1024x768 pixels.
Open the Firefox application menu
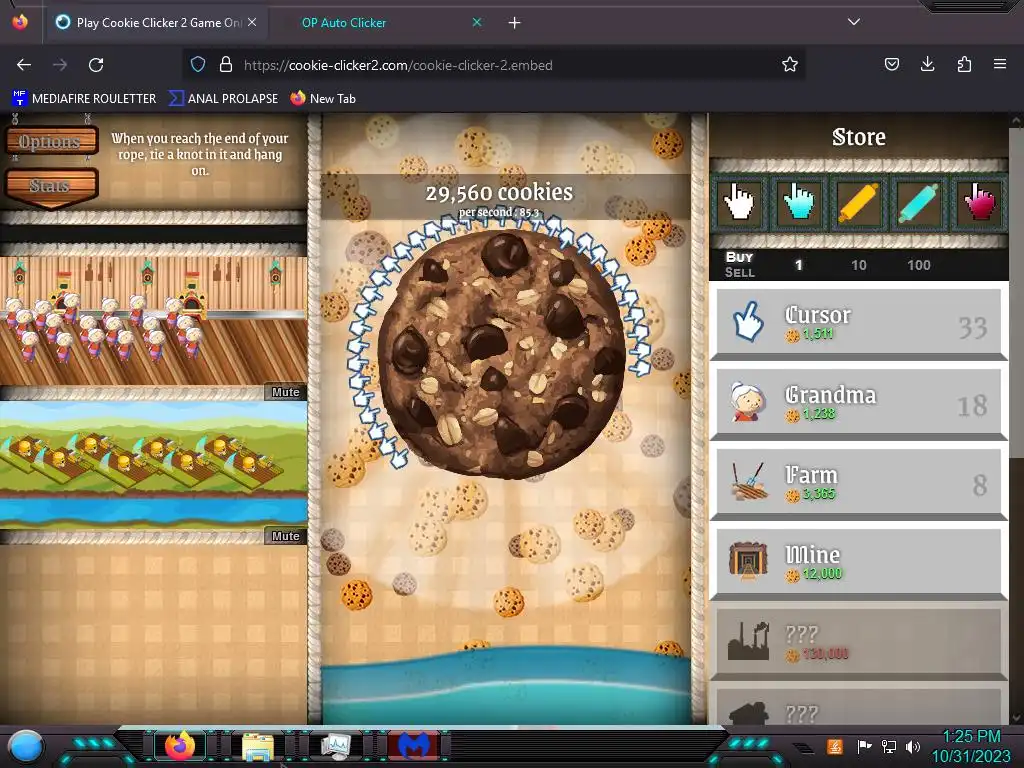[1000, 64]
